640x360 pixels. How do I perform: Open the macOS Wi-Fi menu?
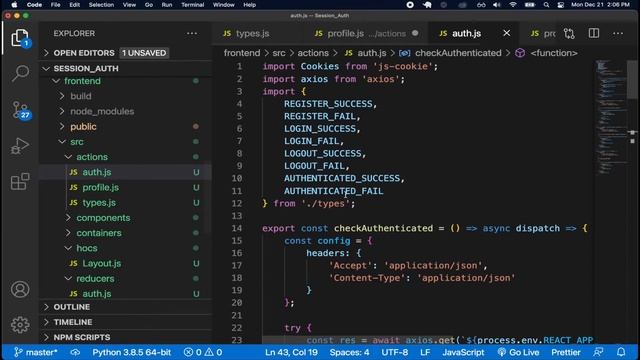pos(513,5)
